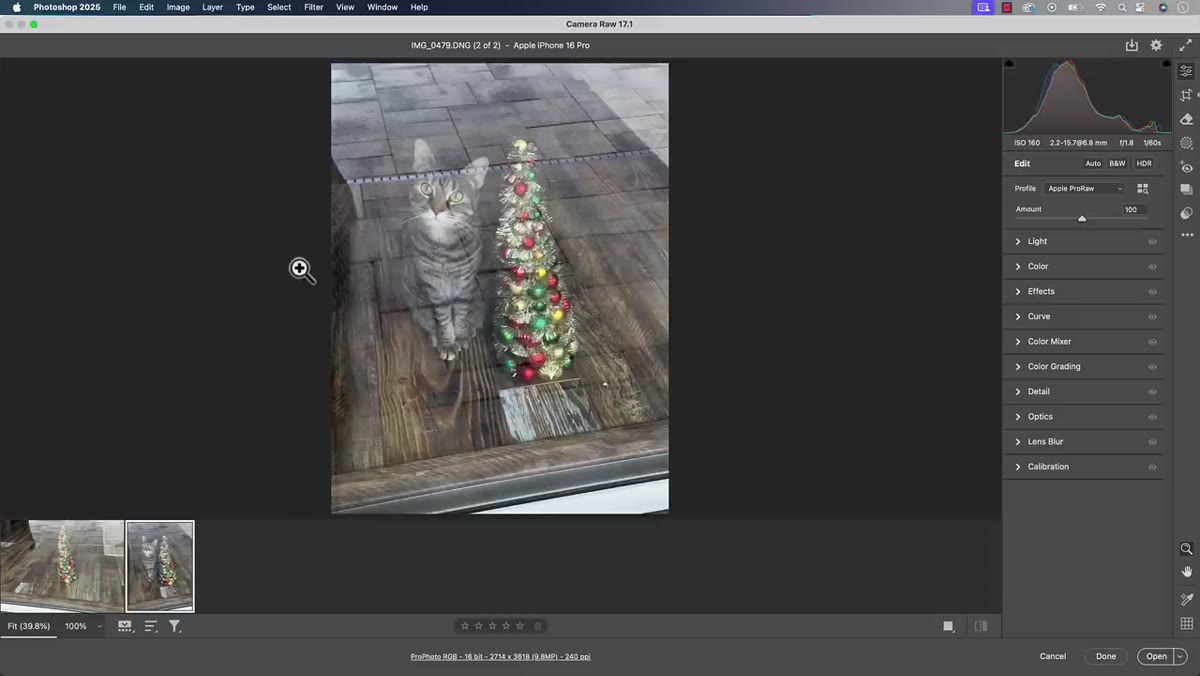Open the Red Eye removal tool

1186,167
